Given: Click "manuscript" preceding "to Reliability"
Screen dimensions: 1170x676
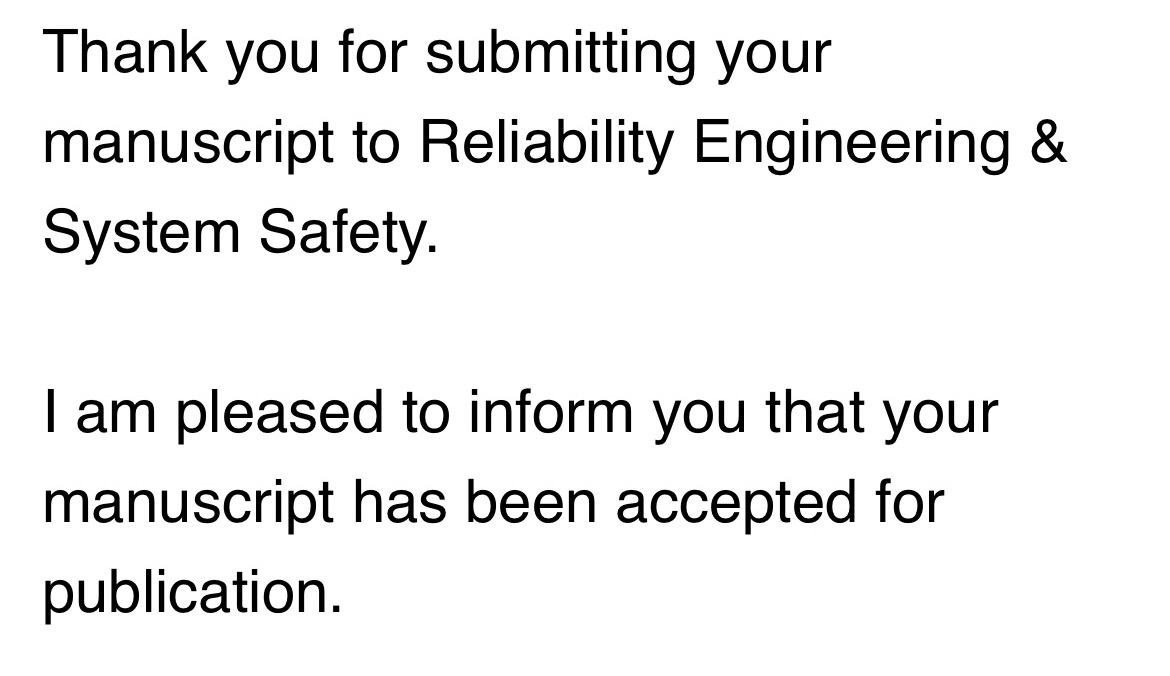Looking at the screenshot, I should [188, 143].
